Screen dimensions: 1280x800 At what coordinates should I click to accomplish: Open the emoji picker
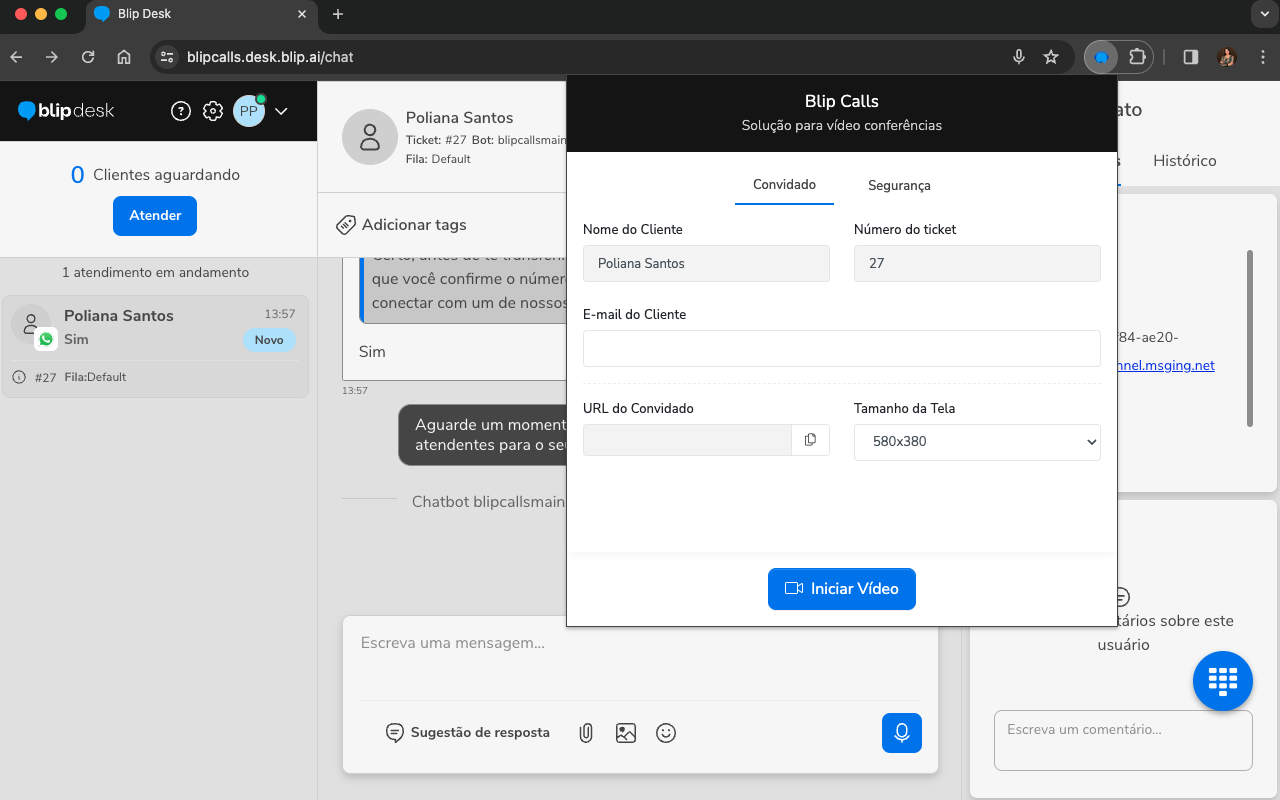tap(666, 733)
